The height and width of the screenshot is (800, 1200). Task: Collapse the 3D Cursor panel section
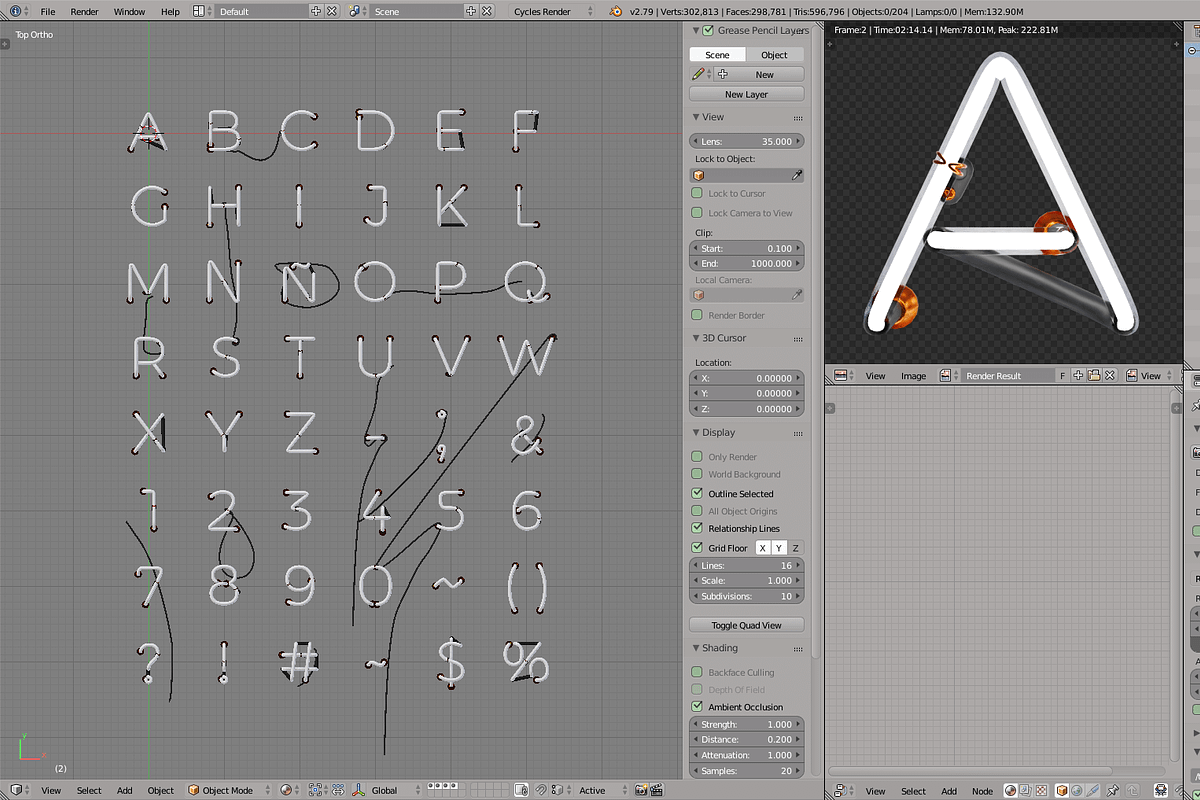click(x=696, y=338)
